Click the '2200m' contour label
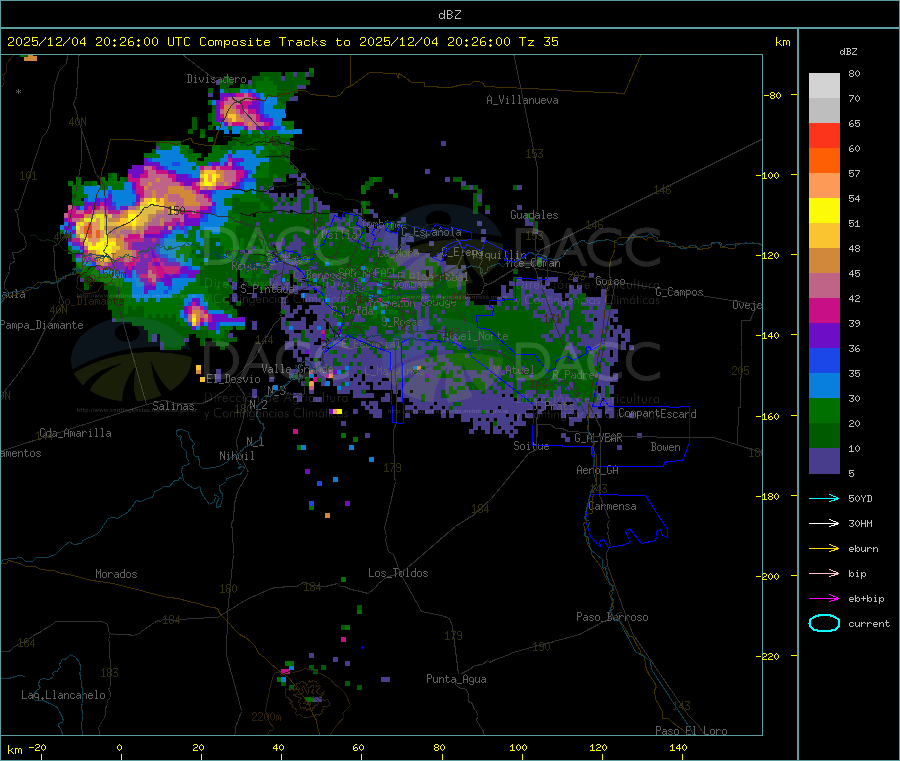The height and width of the screenshot is (761, 900). [266, 717]
